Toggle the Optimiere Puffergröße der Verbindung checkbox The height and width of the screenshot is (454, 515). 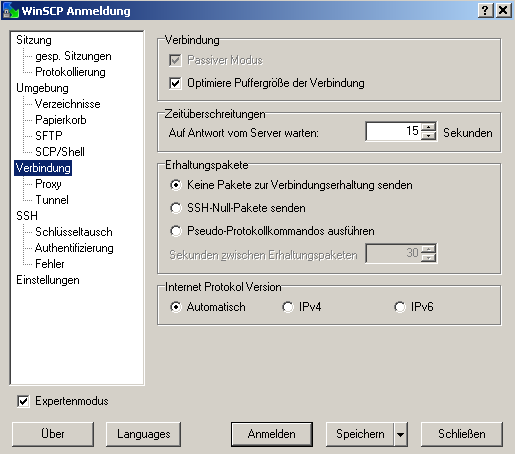point(175,83)
